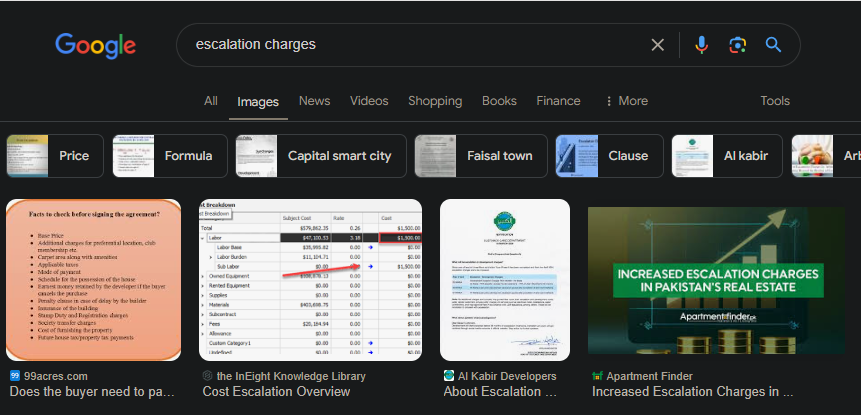Open the Finance tab
Viewport: 861px width, 415px height.
tap(558, 101)
